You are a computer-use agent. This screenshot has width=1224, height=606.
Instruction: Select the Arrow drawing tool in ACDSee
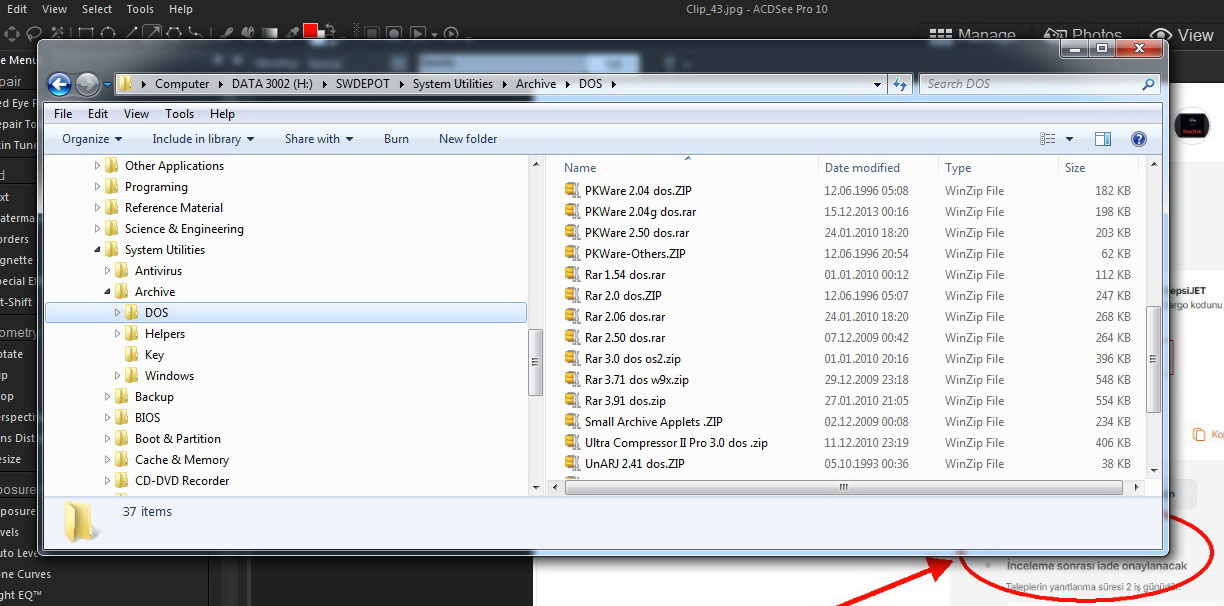[x=152, y=32]
